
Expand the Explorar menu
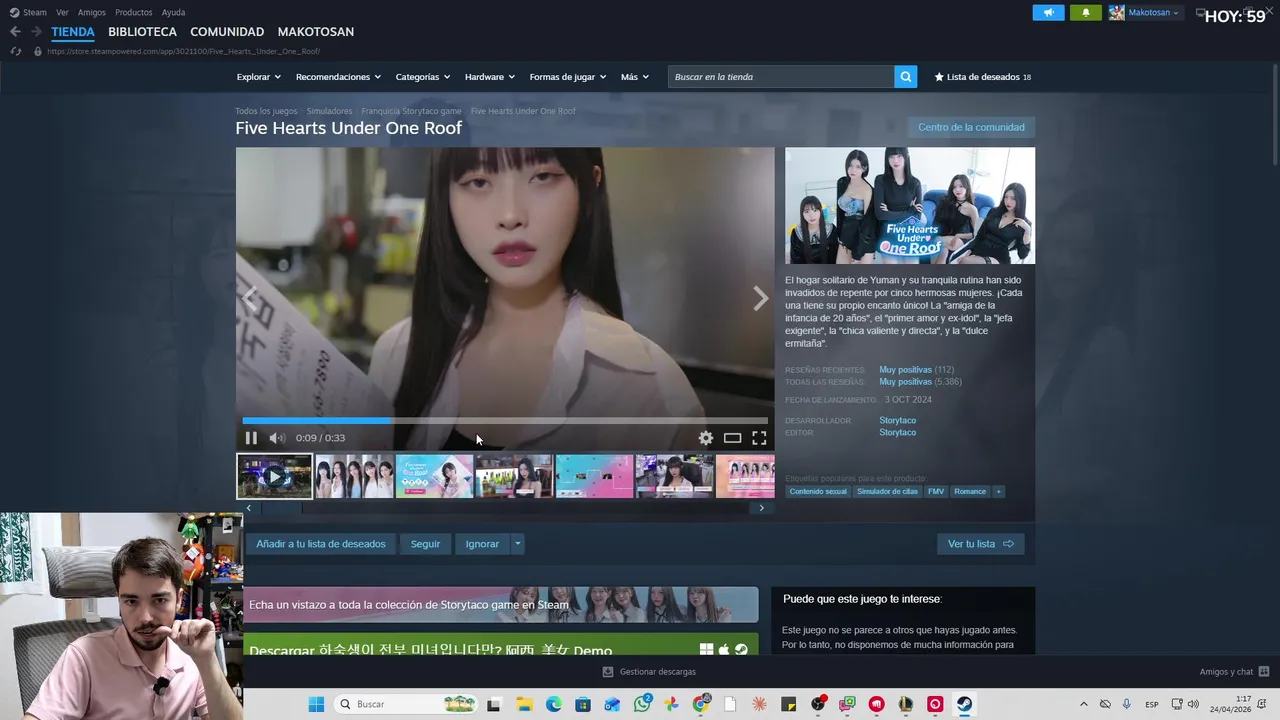point(258,77)
